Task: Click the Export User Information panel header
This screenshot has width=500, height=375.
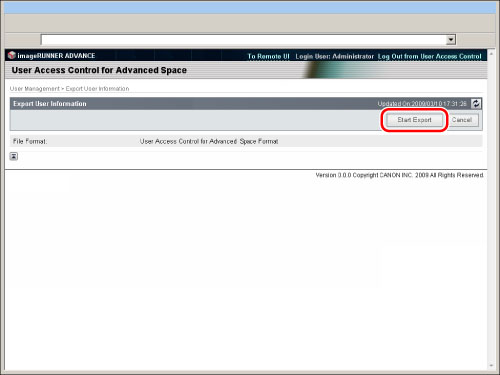Action: point(246,104)
